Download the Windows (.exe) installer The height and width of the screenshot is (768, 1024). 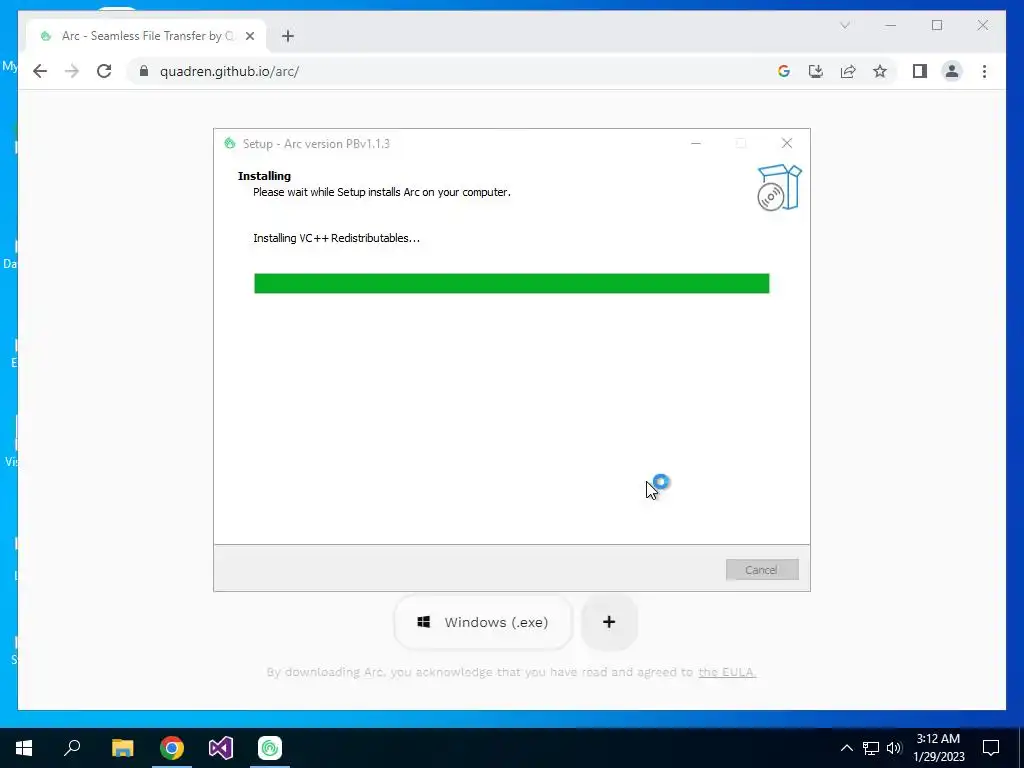[x=483, y=622]
